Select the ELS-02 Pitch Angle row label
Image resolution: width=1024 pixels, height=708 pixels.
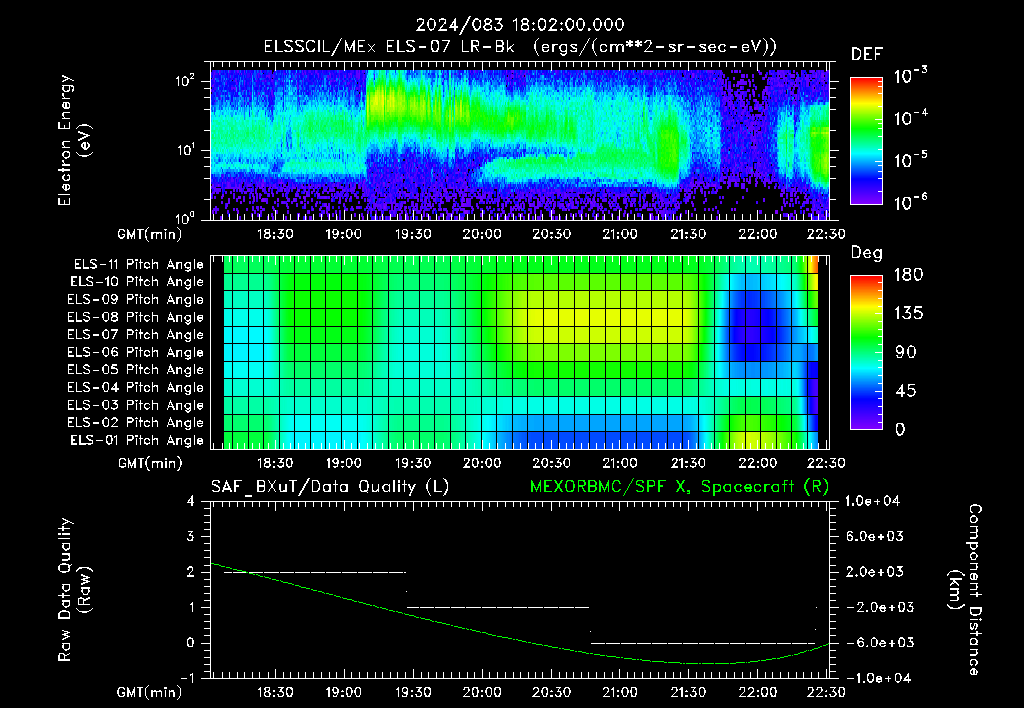click(136, 423)
